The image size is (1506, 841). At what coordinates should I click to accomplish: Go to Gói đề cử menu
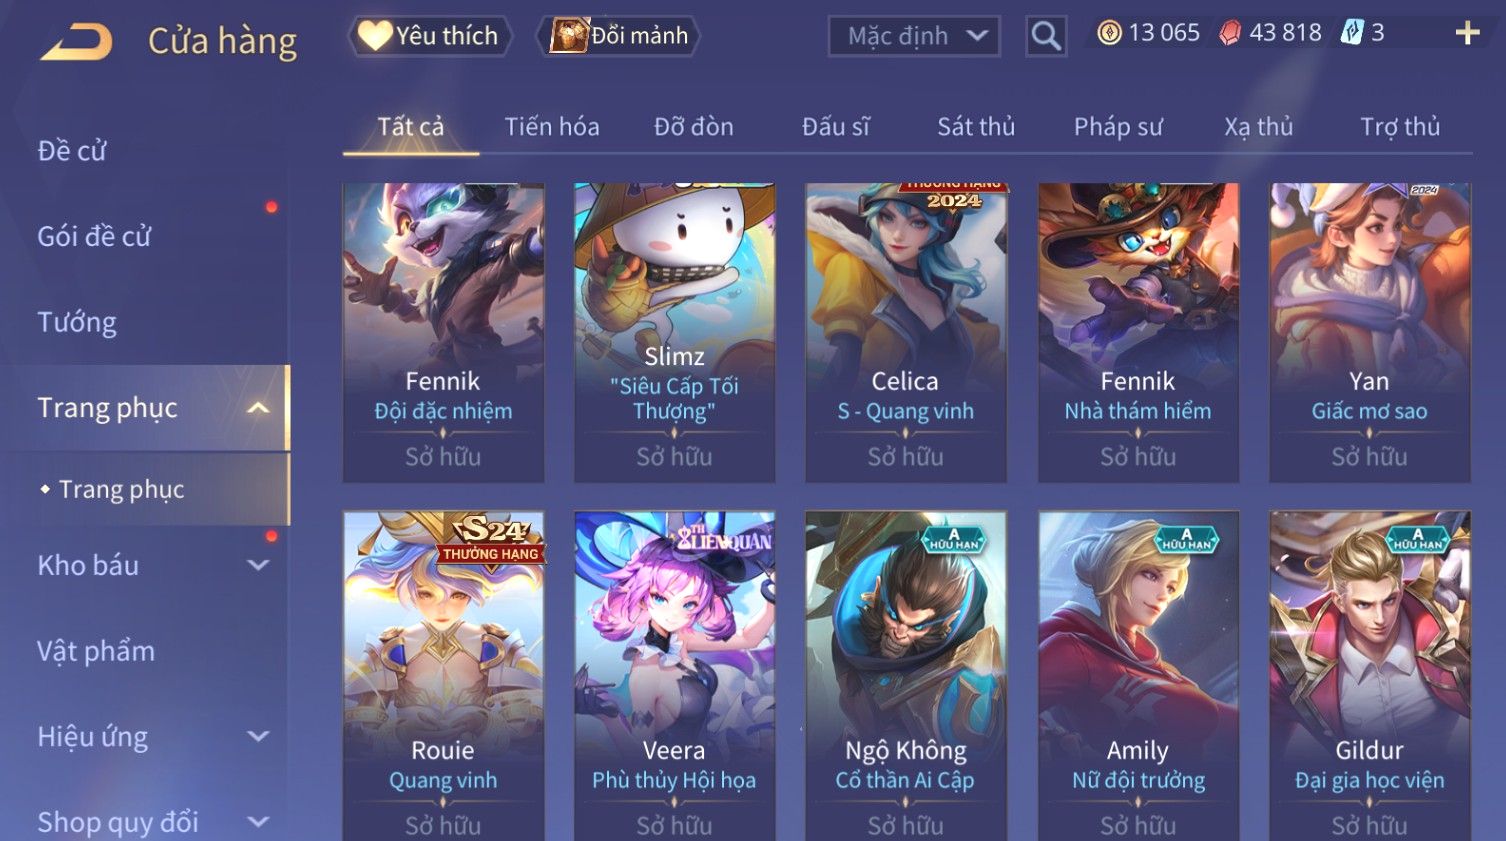coord(94,236)
